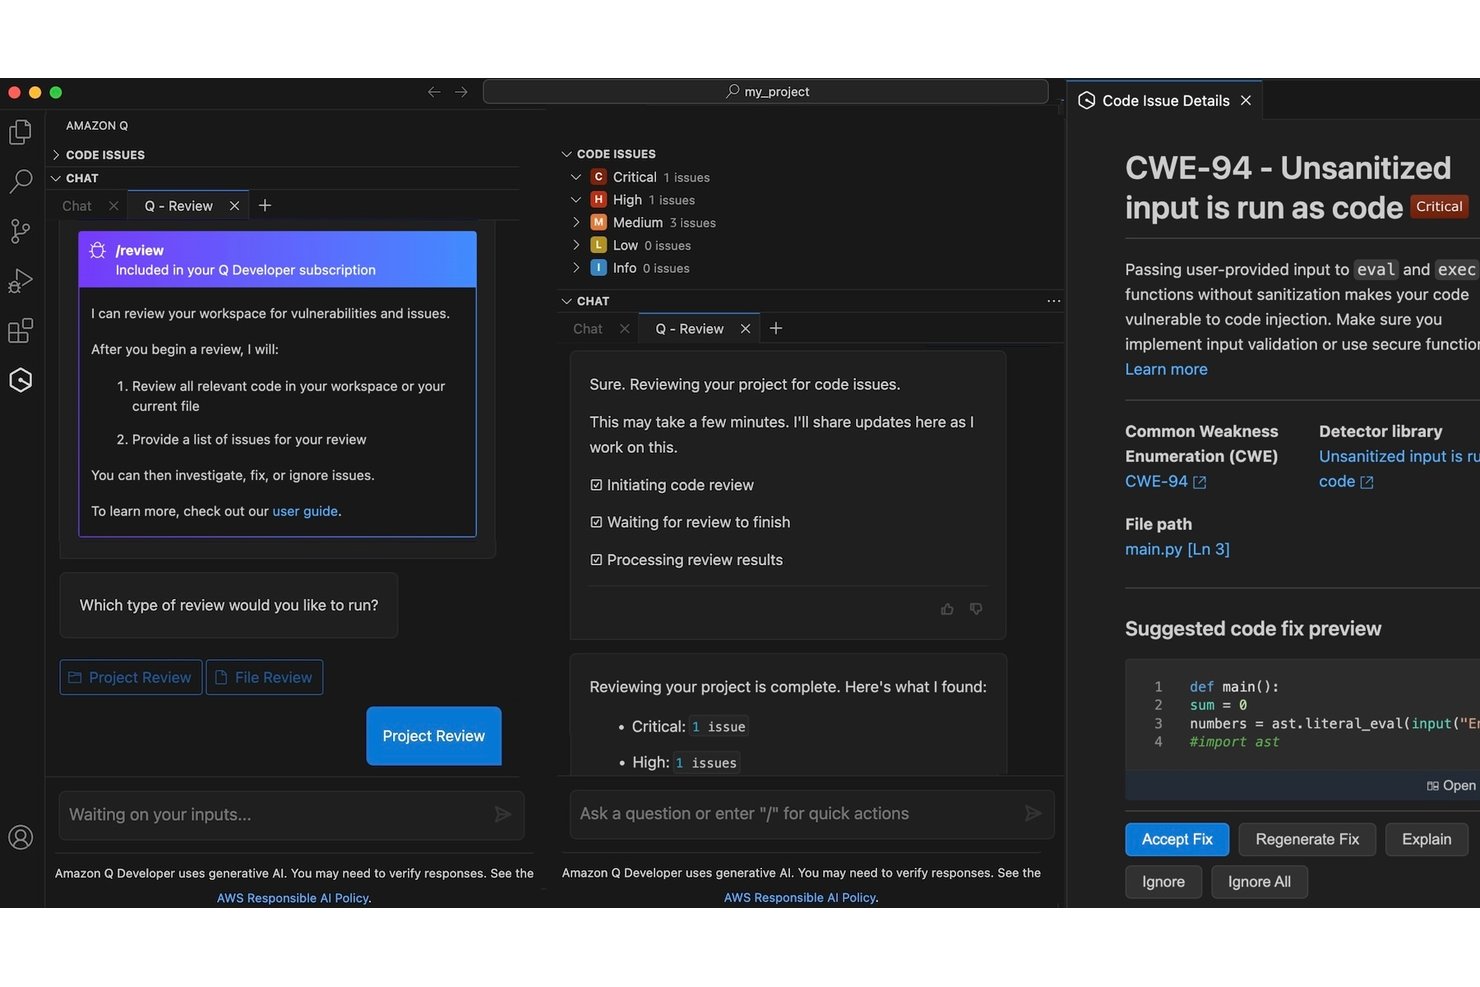This screenshot has height=987, width=1480.
Task: Click the Critical severity C badge icon
Action: (598, 177)
